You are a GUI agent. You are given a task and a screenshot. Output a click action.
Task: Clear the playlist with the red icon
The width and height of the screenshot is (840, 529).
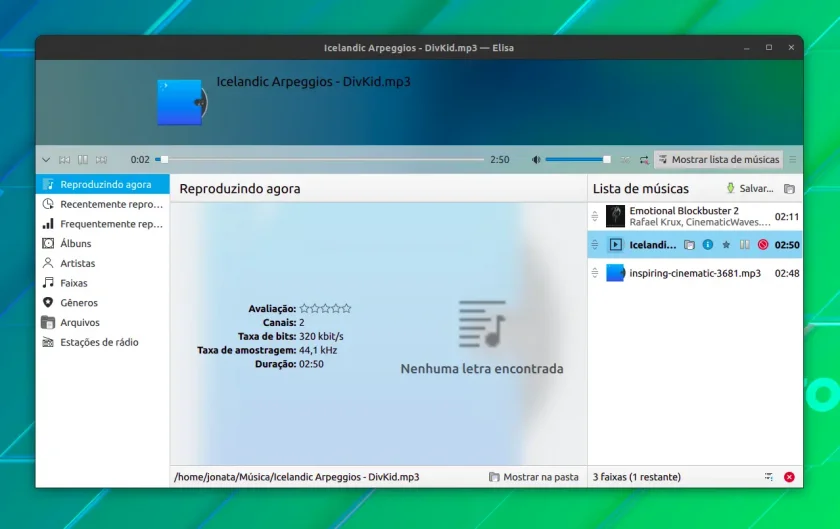pyautogui.click(x=789, y=477)
